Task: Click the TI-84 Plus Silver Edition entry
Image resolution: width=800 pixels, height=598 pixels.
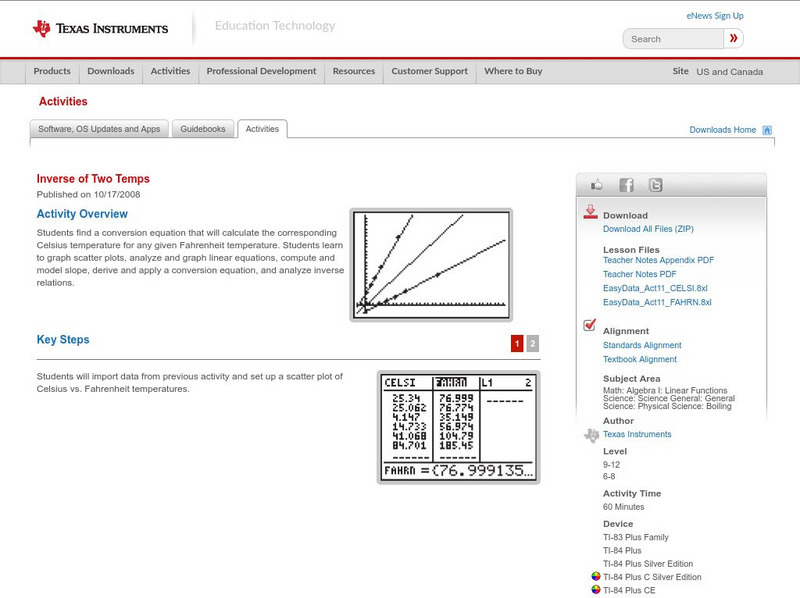Action: (648, 564)
